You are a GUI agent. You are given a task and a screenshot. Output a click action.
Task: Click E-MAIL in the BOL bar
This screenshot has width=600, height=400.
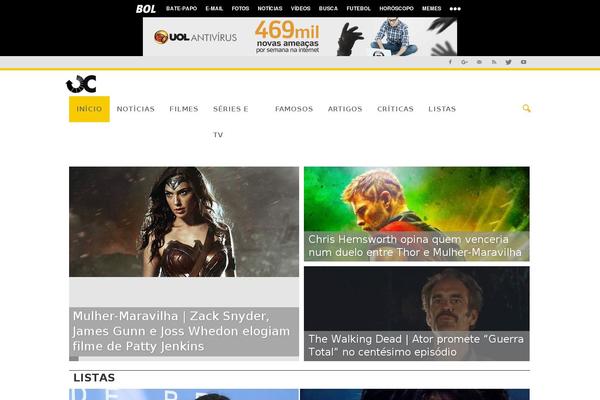pos(214,8)
